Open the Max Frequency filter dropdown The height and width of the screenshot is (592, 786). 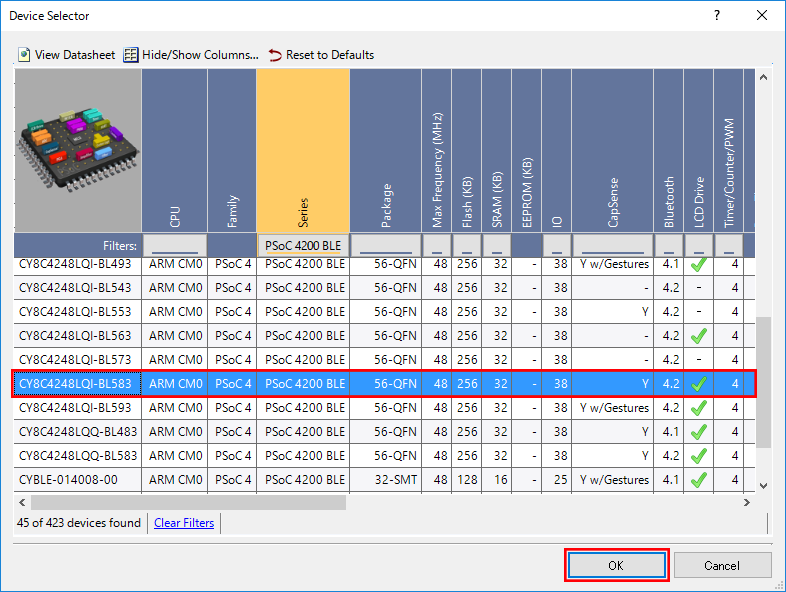coord(437,246)
